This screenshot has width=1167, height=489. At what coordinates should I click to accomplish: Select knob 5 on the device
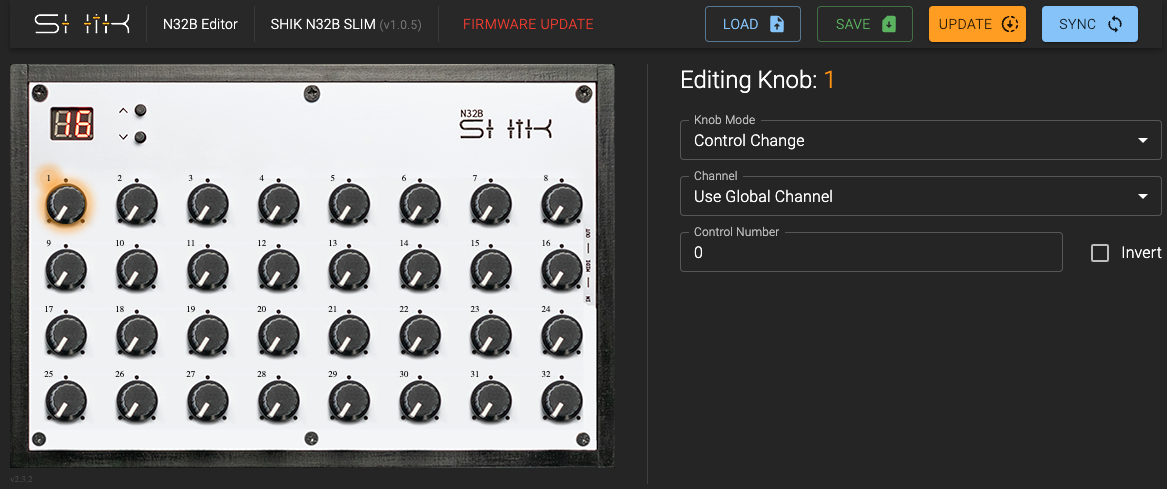pos(350,204)
